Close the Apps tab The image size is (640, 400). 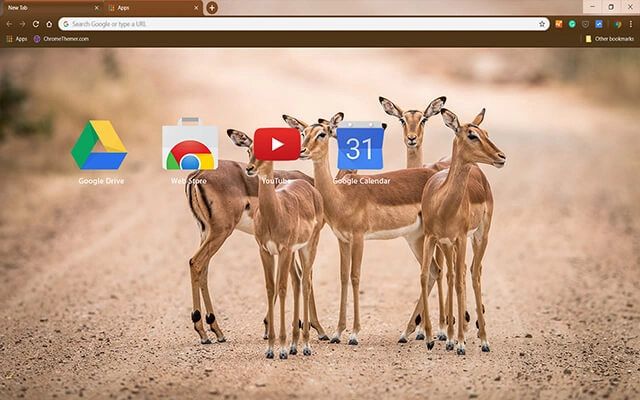(x=196, y=8)
